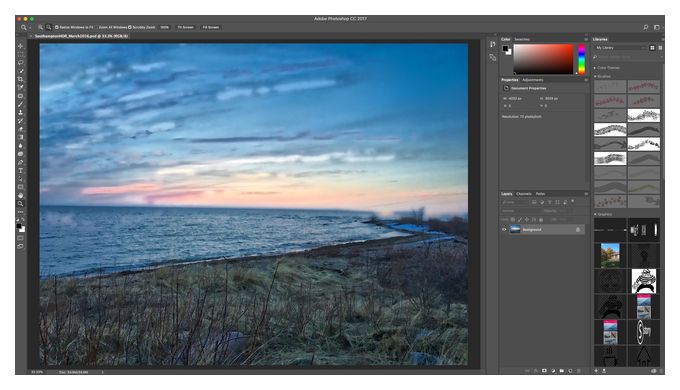Toggle Resize Windows to Fit checkbox
This screenshot has height=390, width=680.
pos(56,27)
